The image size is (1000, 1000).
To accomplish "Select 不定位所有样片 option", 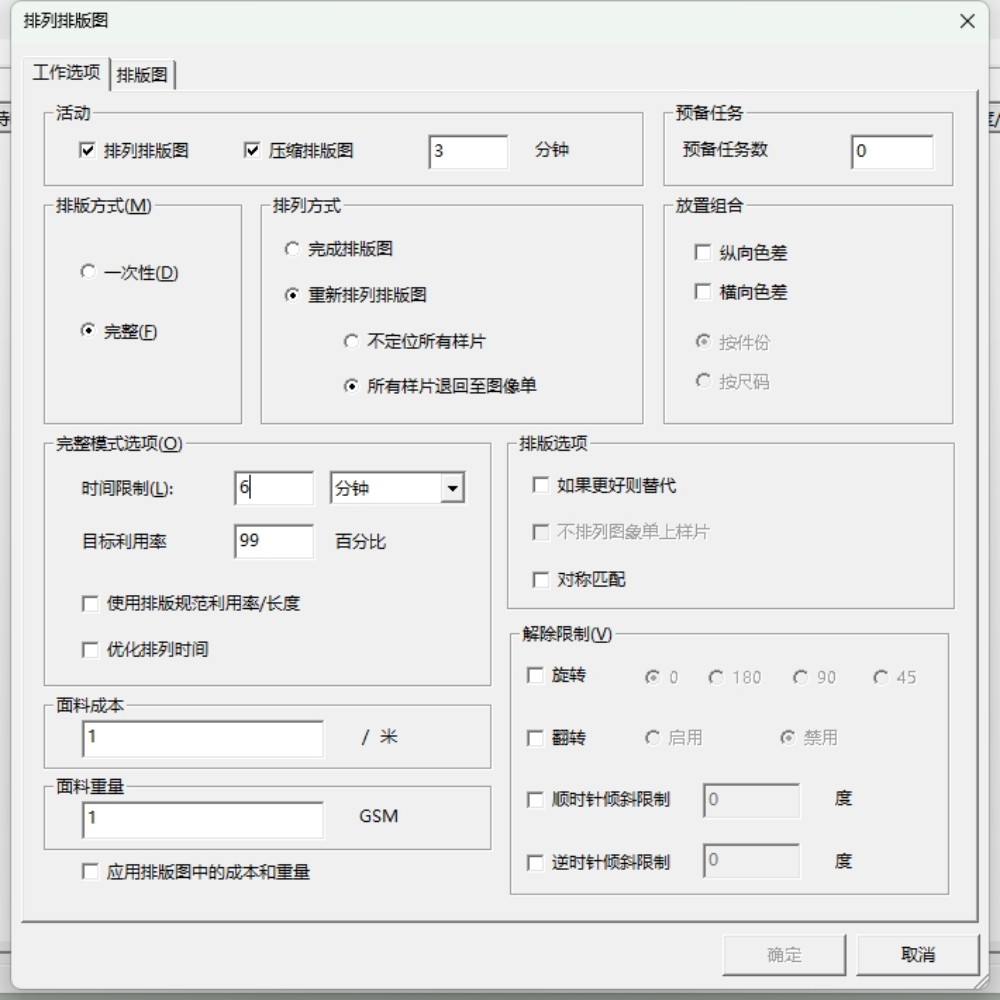I will 351,341.
